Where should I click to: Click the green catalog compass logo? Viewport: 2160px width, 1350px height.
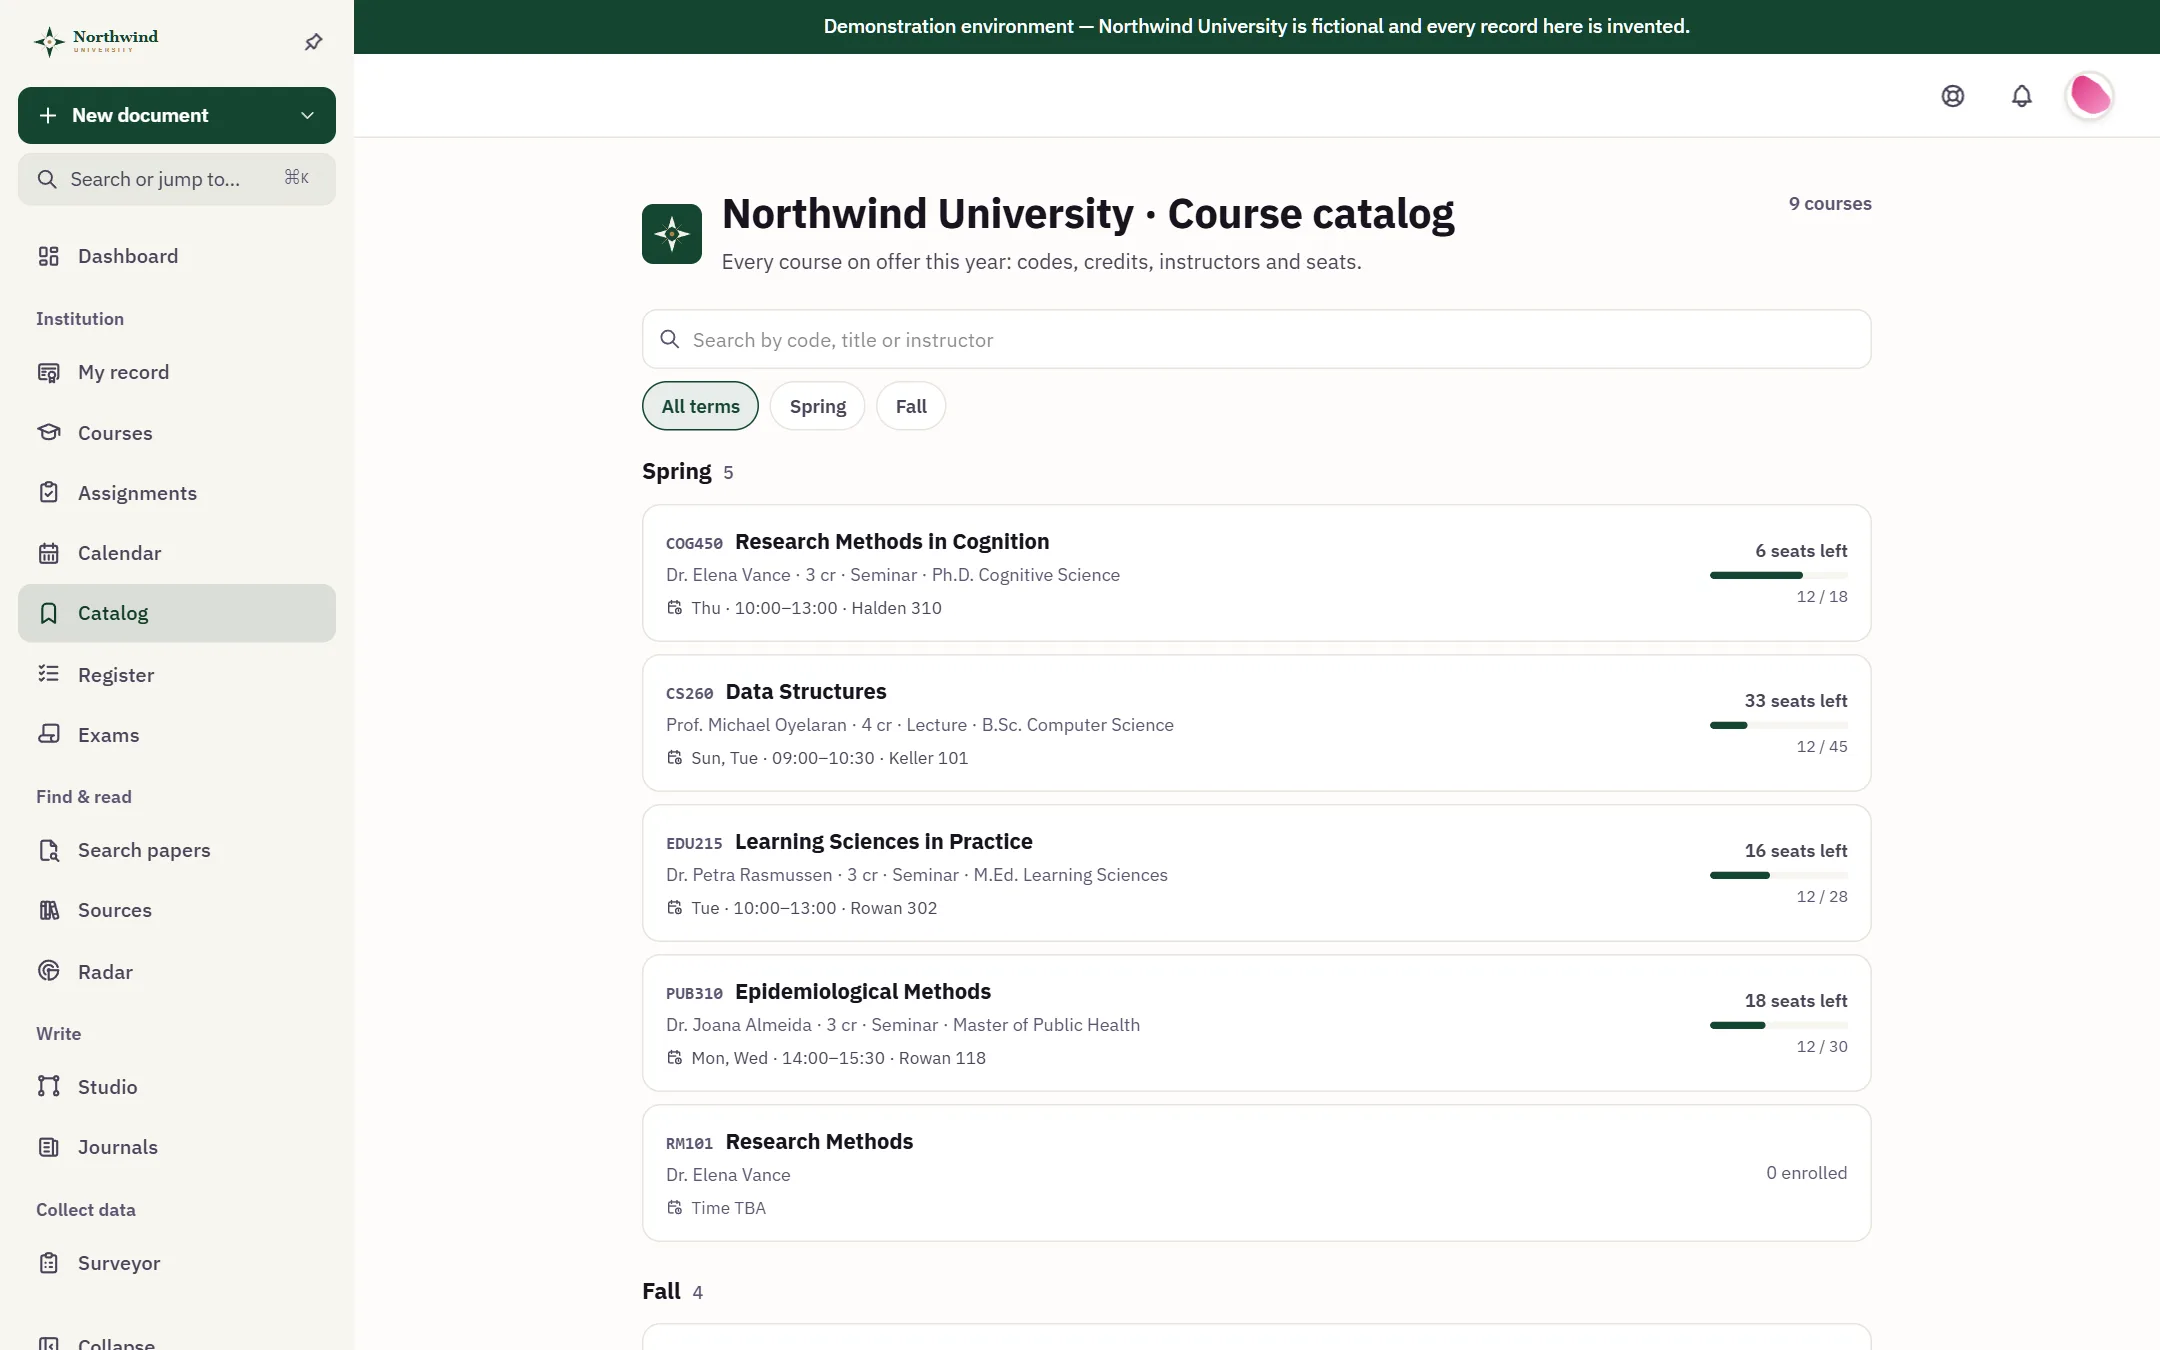(x=672, y=234)
